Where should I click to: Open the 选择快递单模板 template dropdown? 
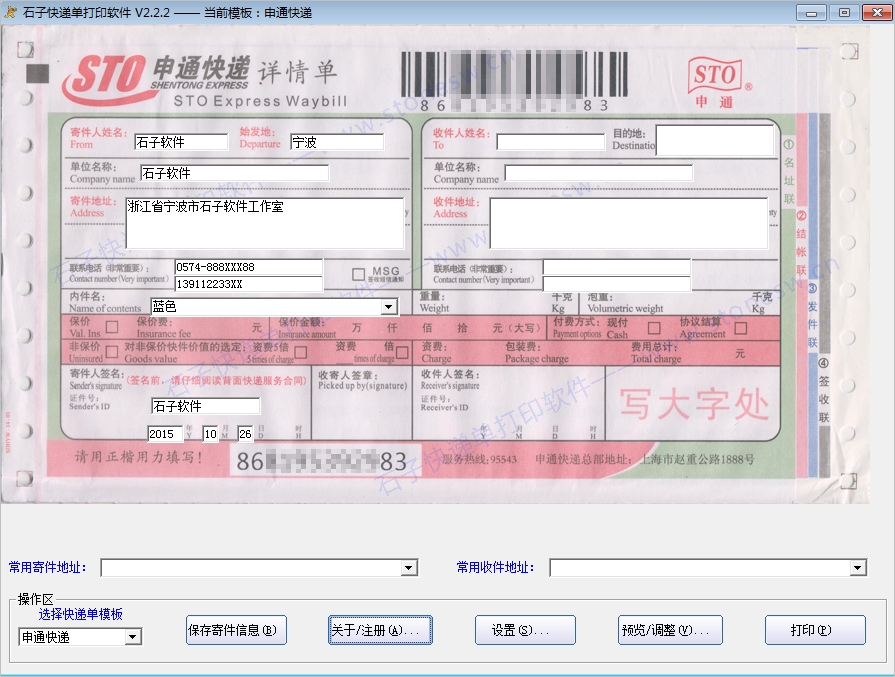pyautogui.click(x=133, y=636)
